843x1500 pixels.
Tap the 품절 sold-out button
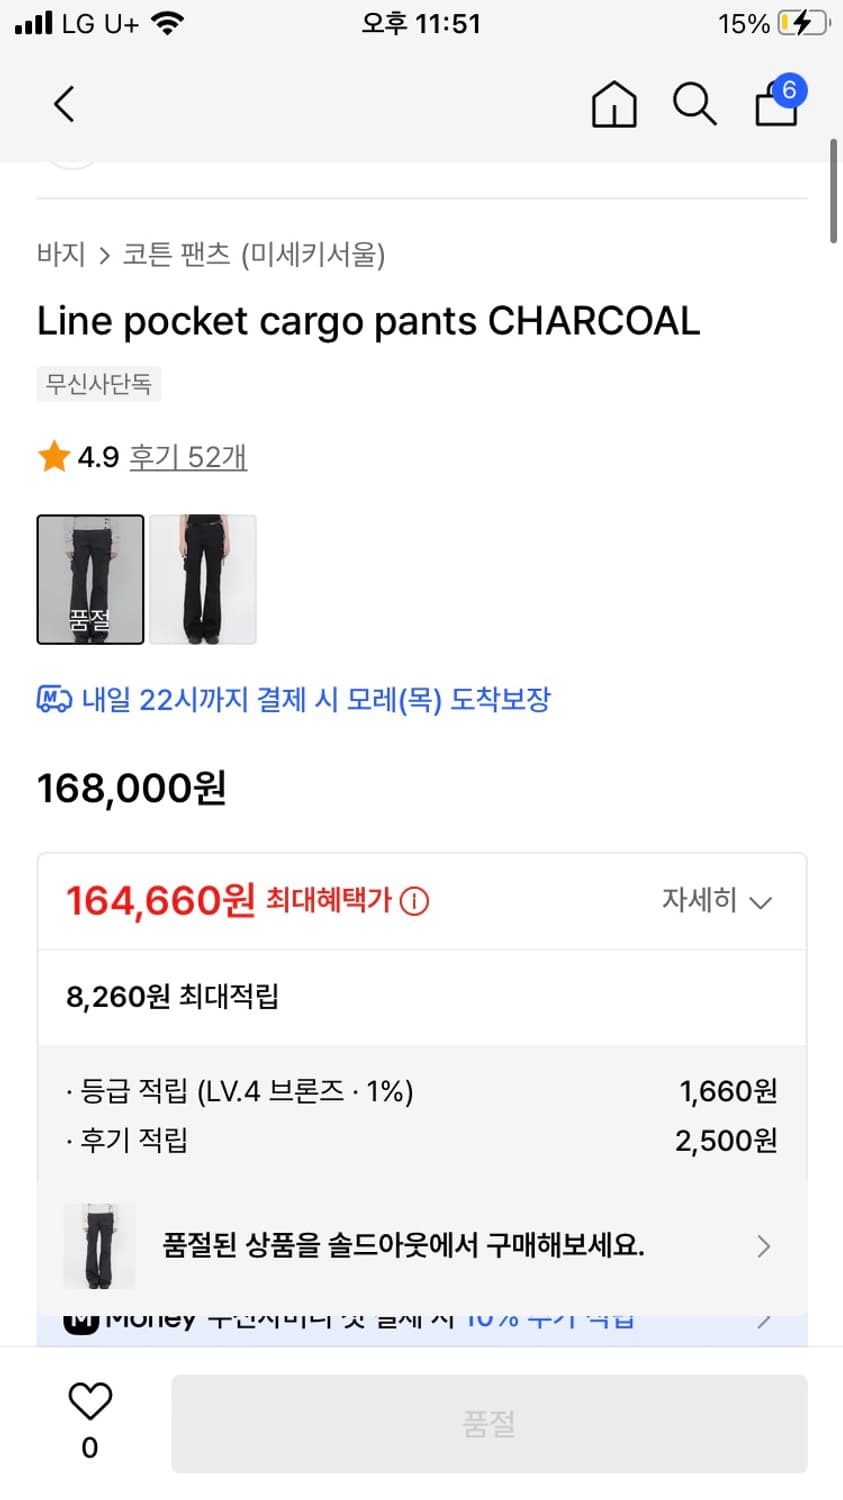click(489, 1424)
